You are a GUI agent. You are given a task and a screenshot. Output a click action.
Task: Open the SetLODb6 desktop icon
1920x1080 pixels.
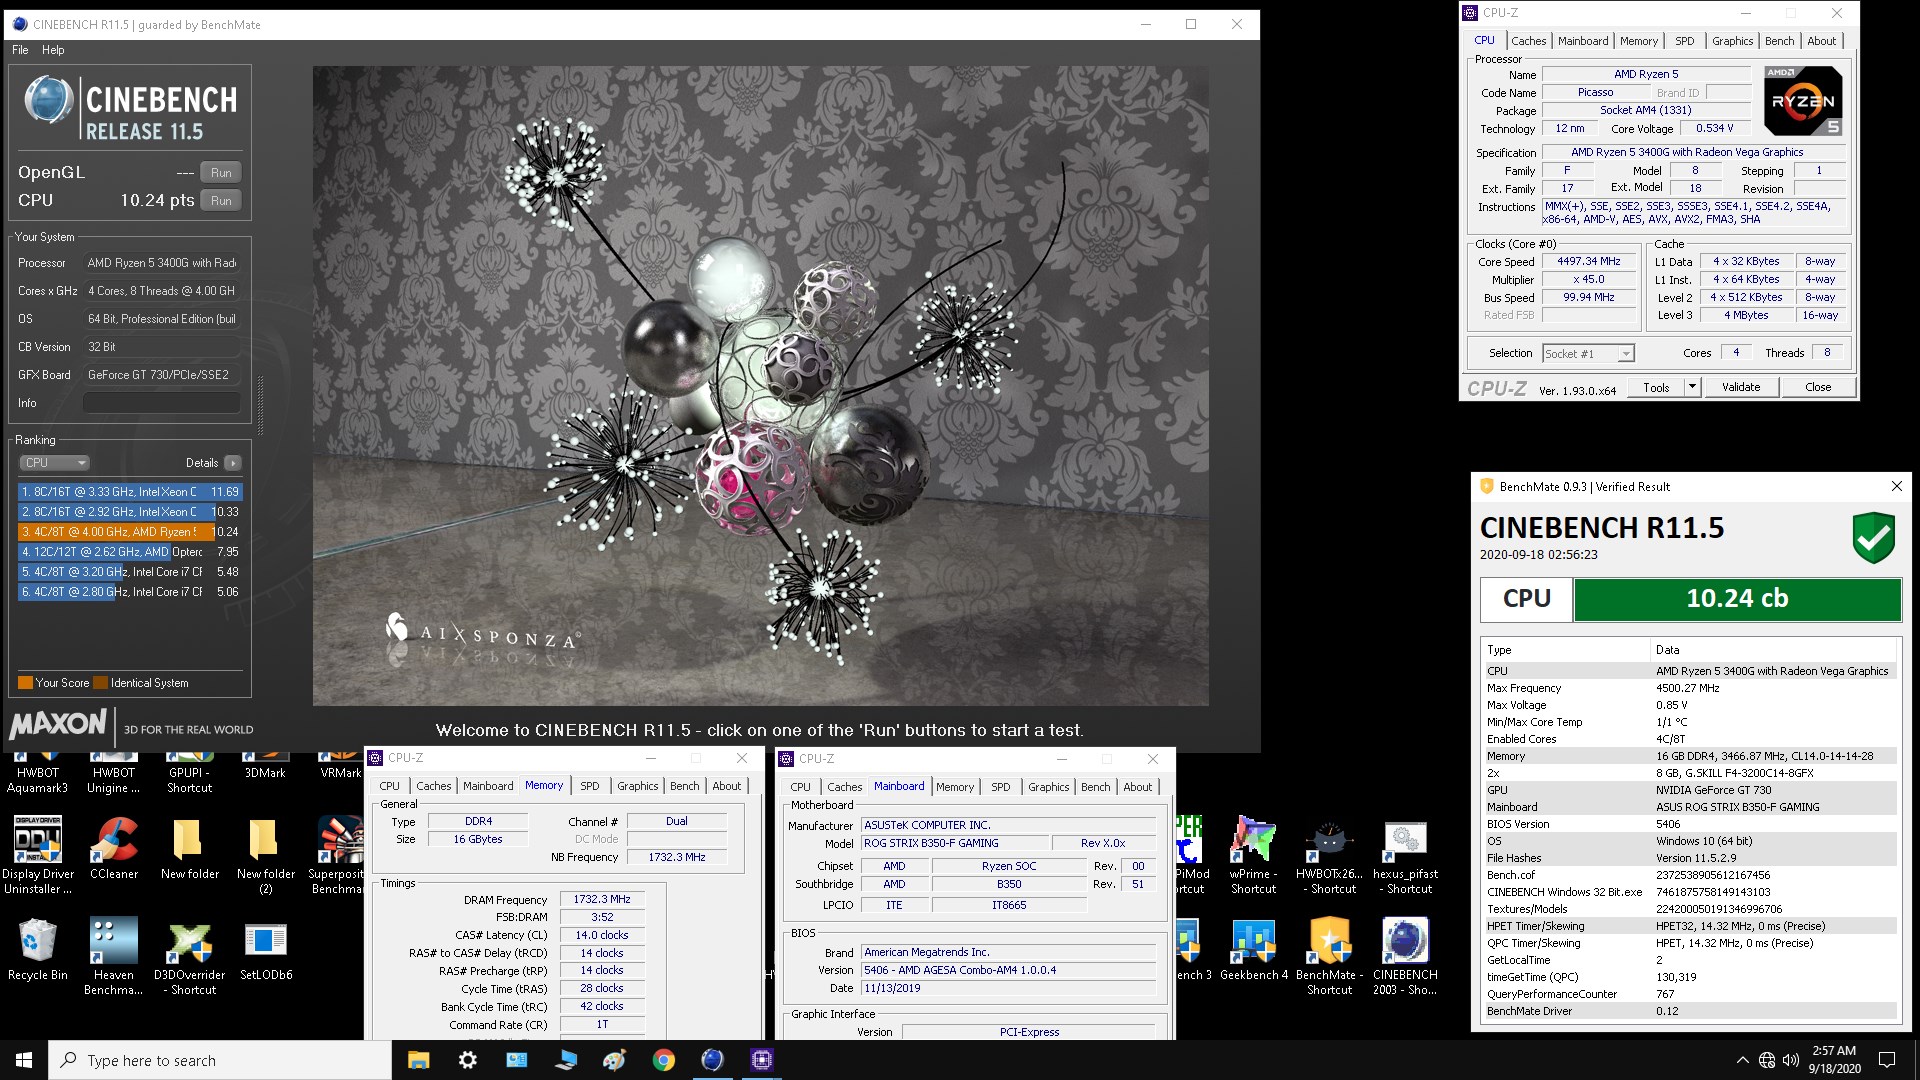pos(266,948)
